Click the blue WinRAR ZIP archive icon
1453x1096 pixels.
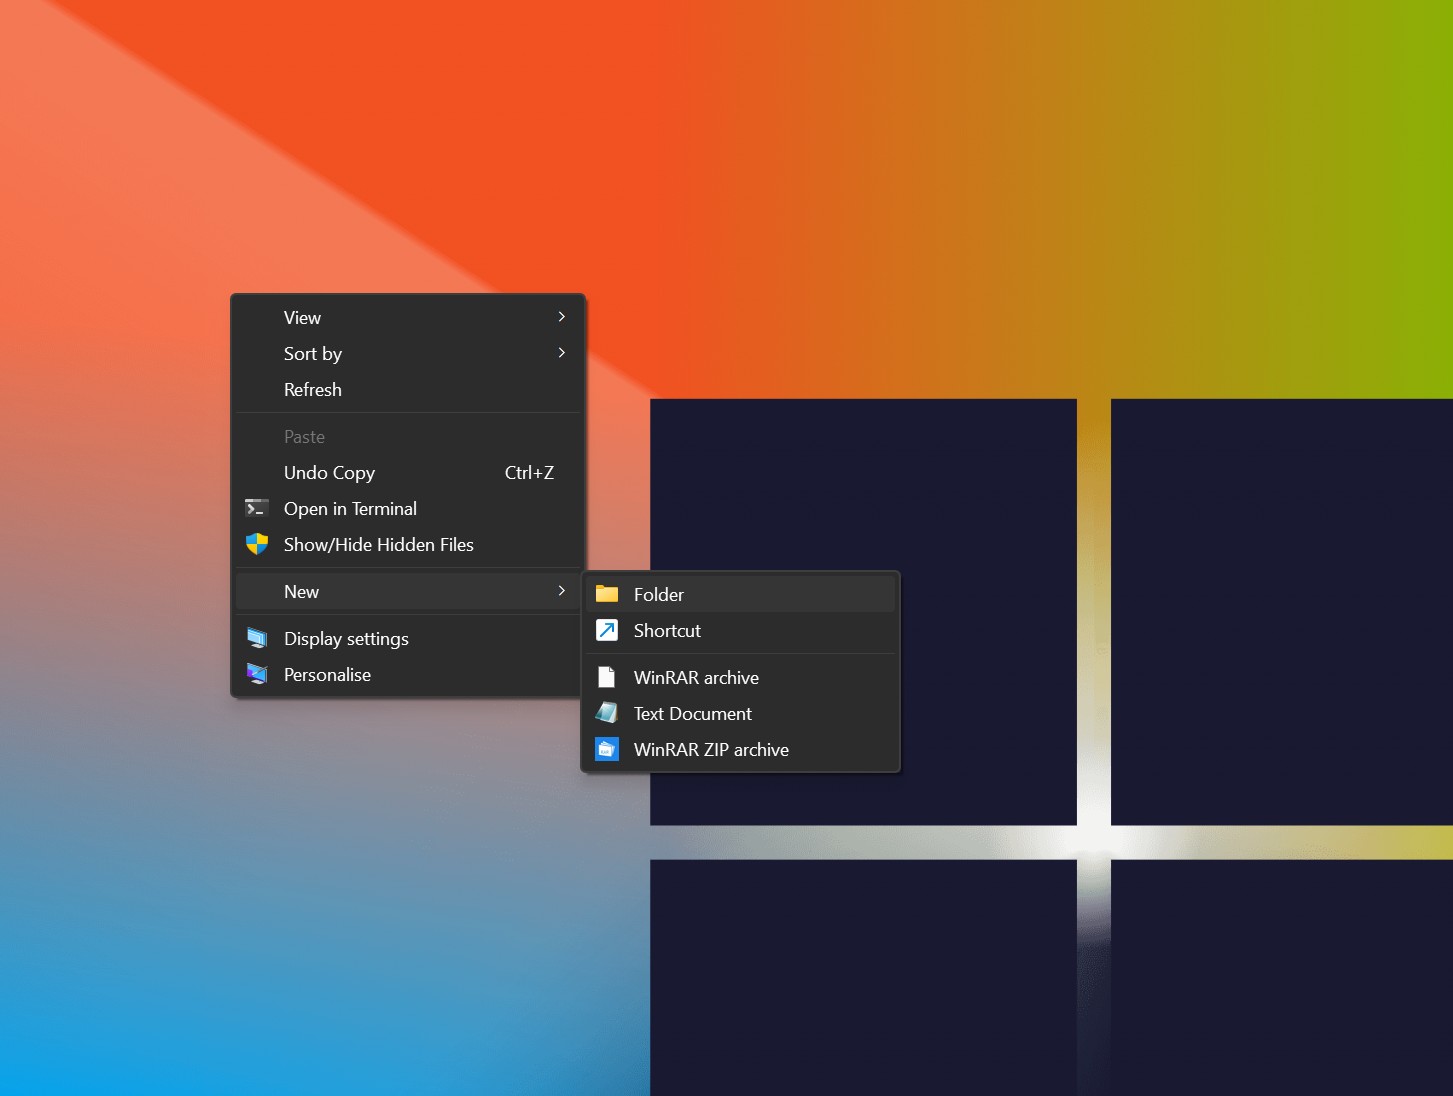coord(607,749)
